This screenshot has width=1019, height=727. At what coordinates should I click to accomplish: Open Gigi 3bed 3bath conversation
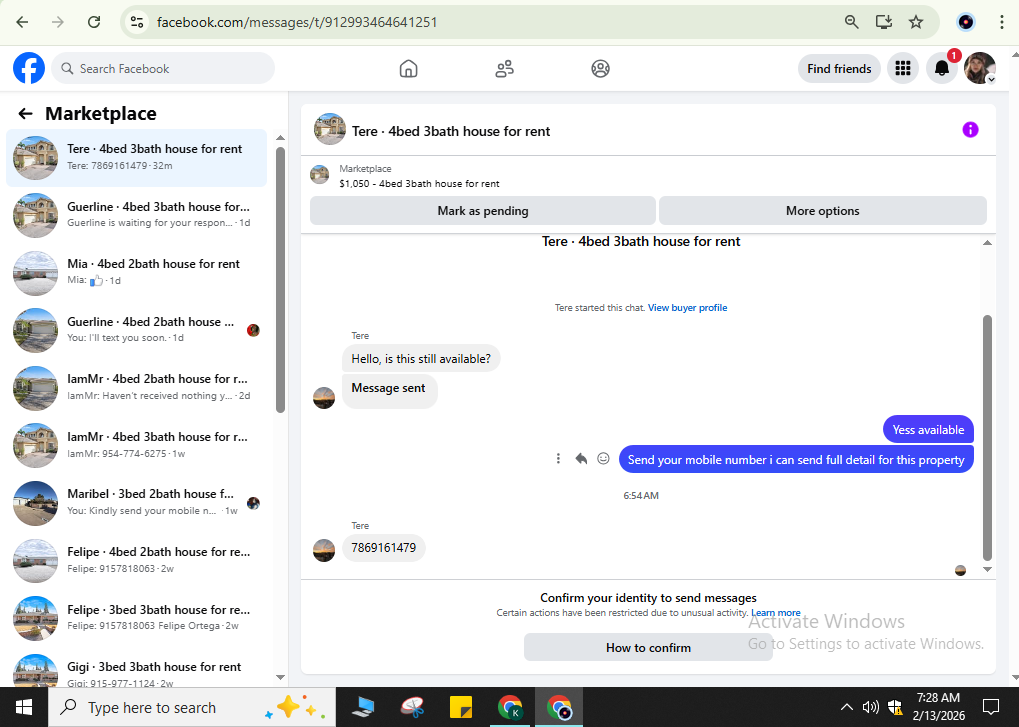(x=136, y=669)
